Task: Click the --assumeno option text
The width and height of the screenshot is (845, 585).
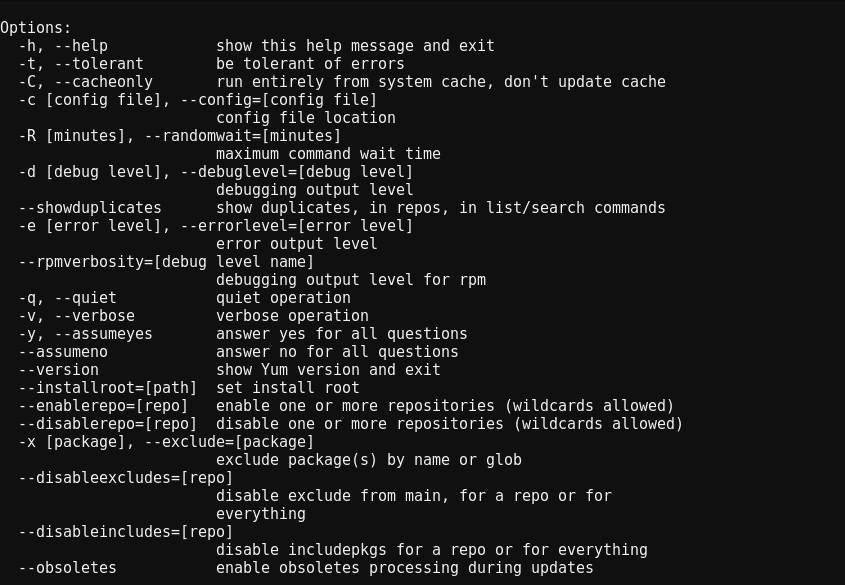Action: pyautogui.click(x=63, y=352)
